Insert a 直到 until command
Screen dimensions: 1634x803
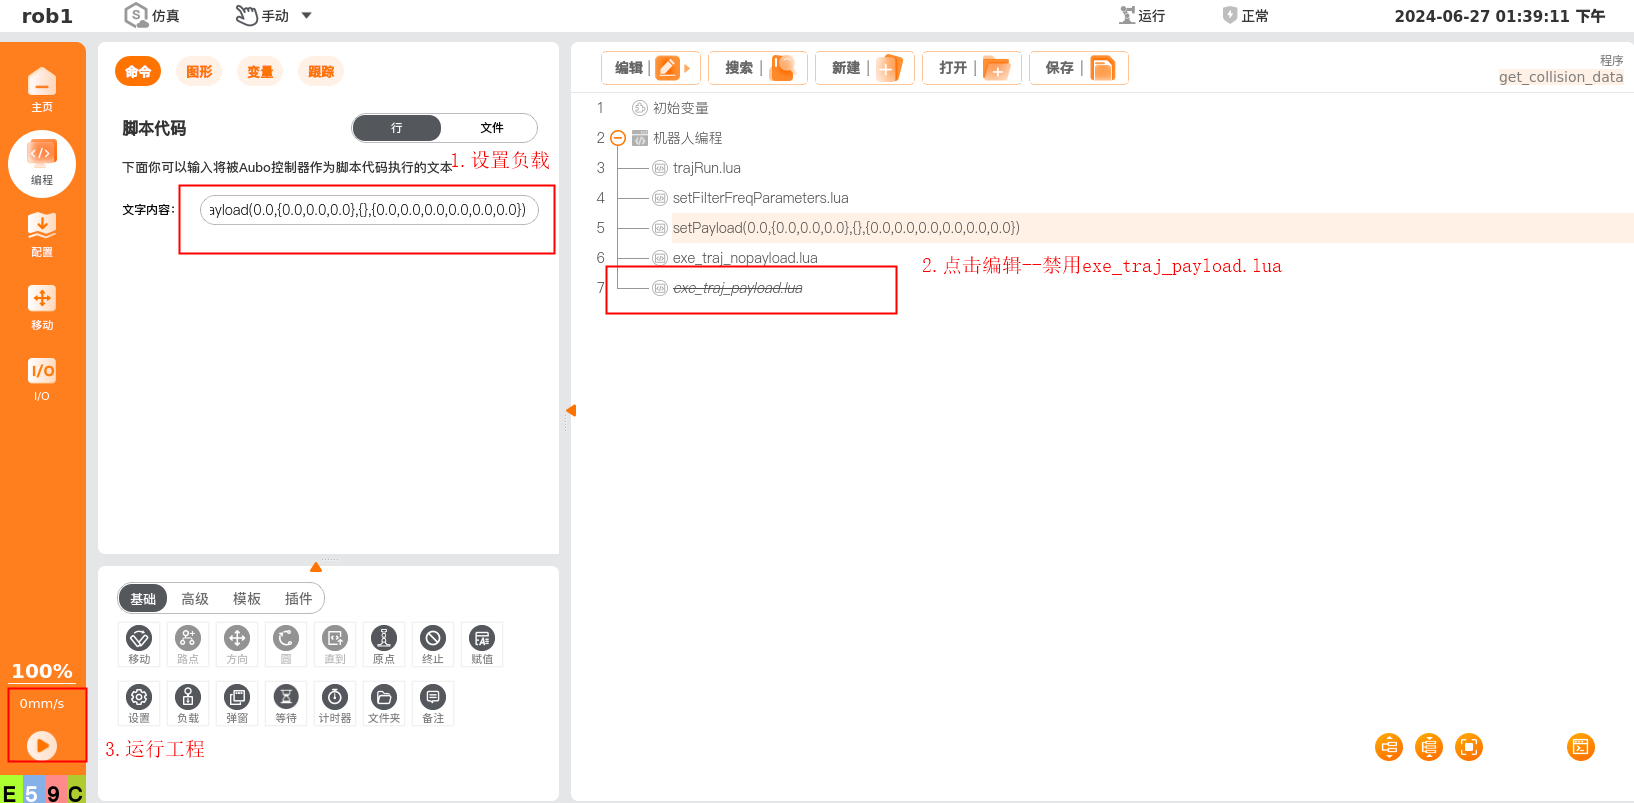tap(335, 644)
